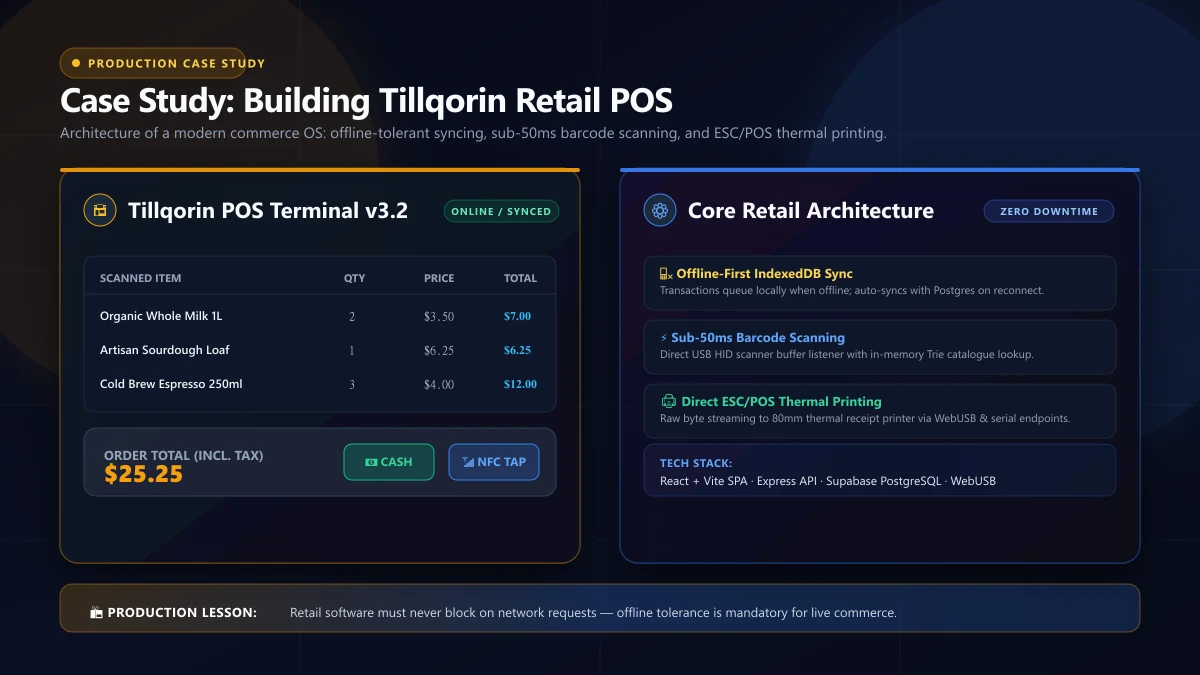Click the POS terminal register icon
This screenshot has height=675, width=1200.
point(100,210)
